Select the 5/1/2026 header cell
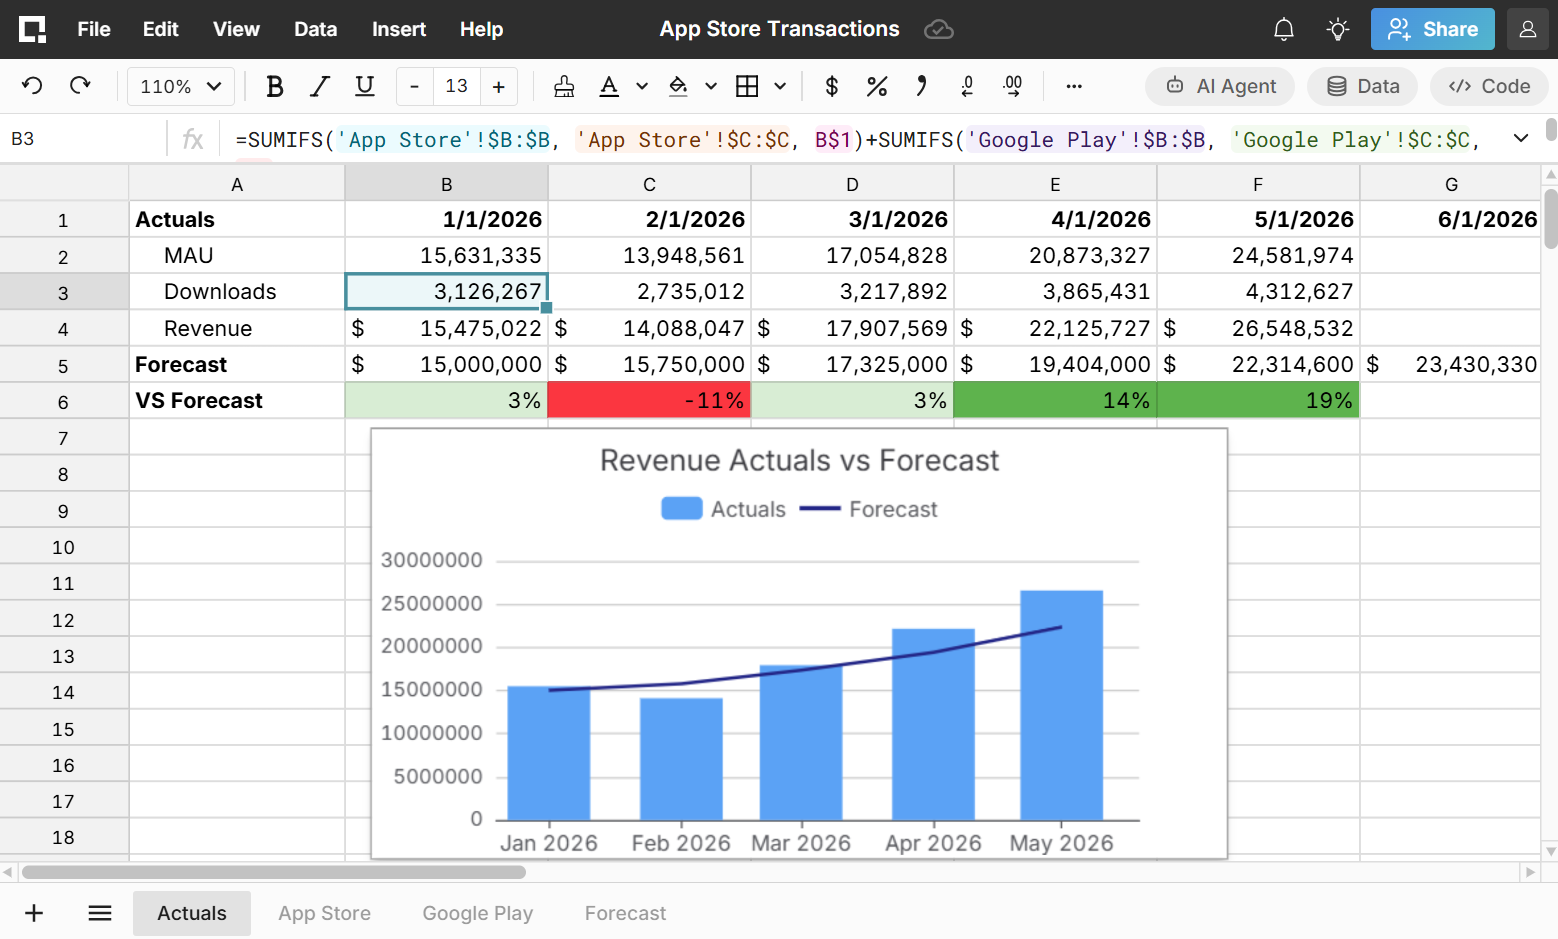 pyautogui.click(x=1257, y=220)
